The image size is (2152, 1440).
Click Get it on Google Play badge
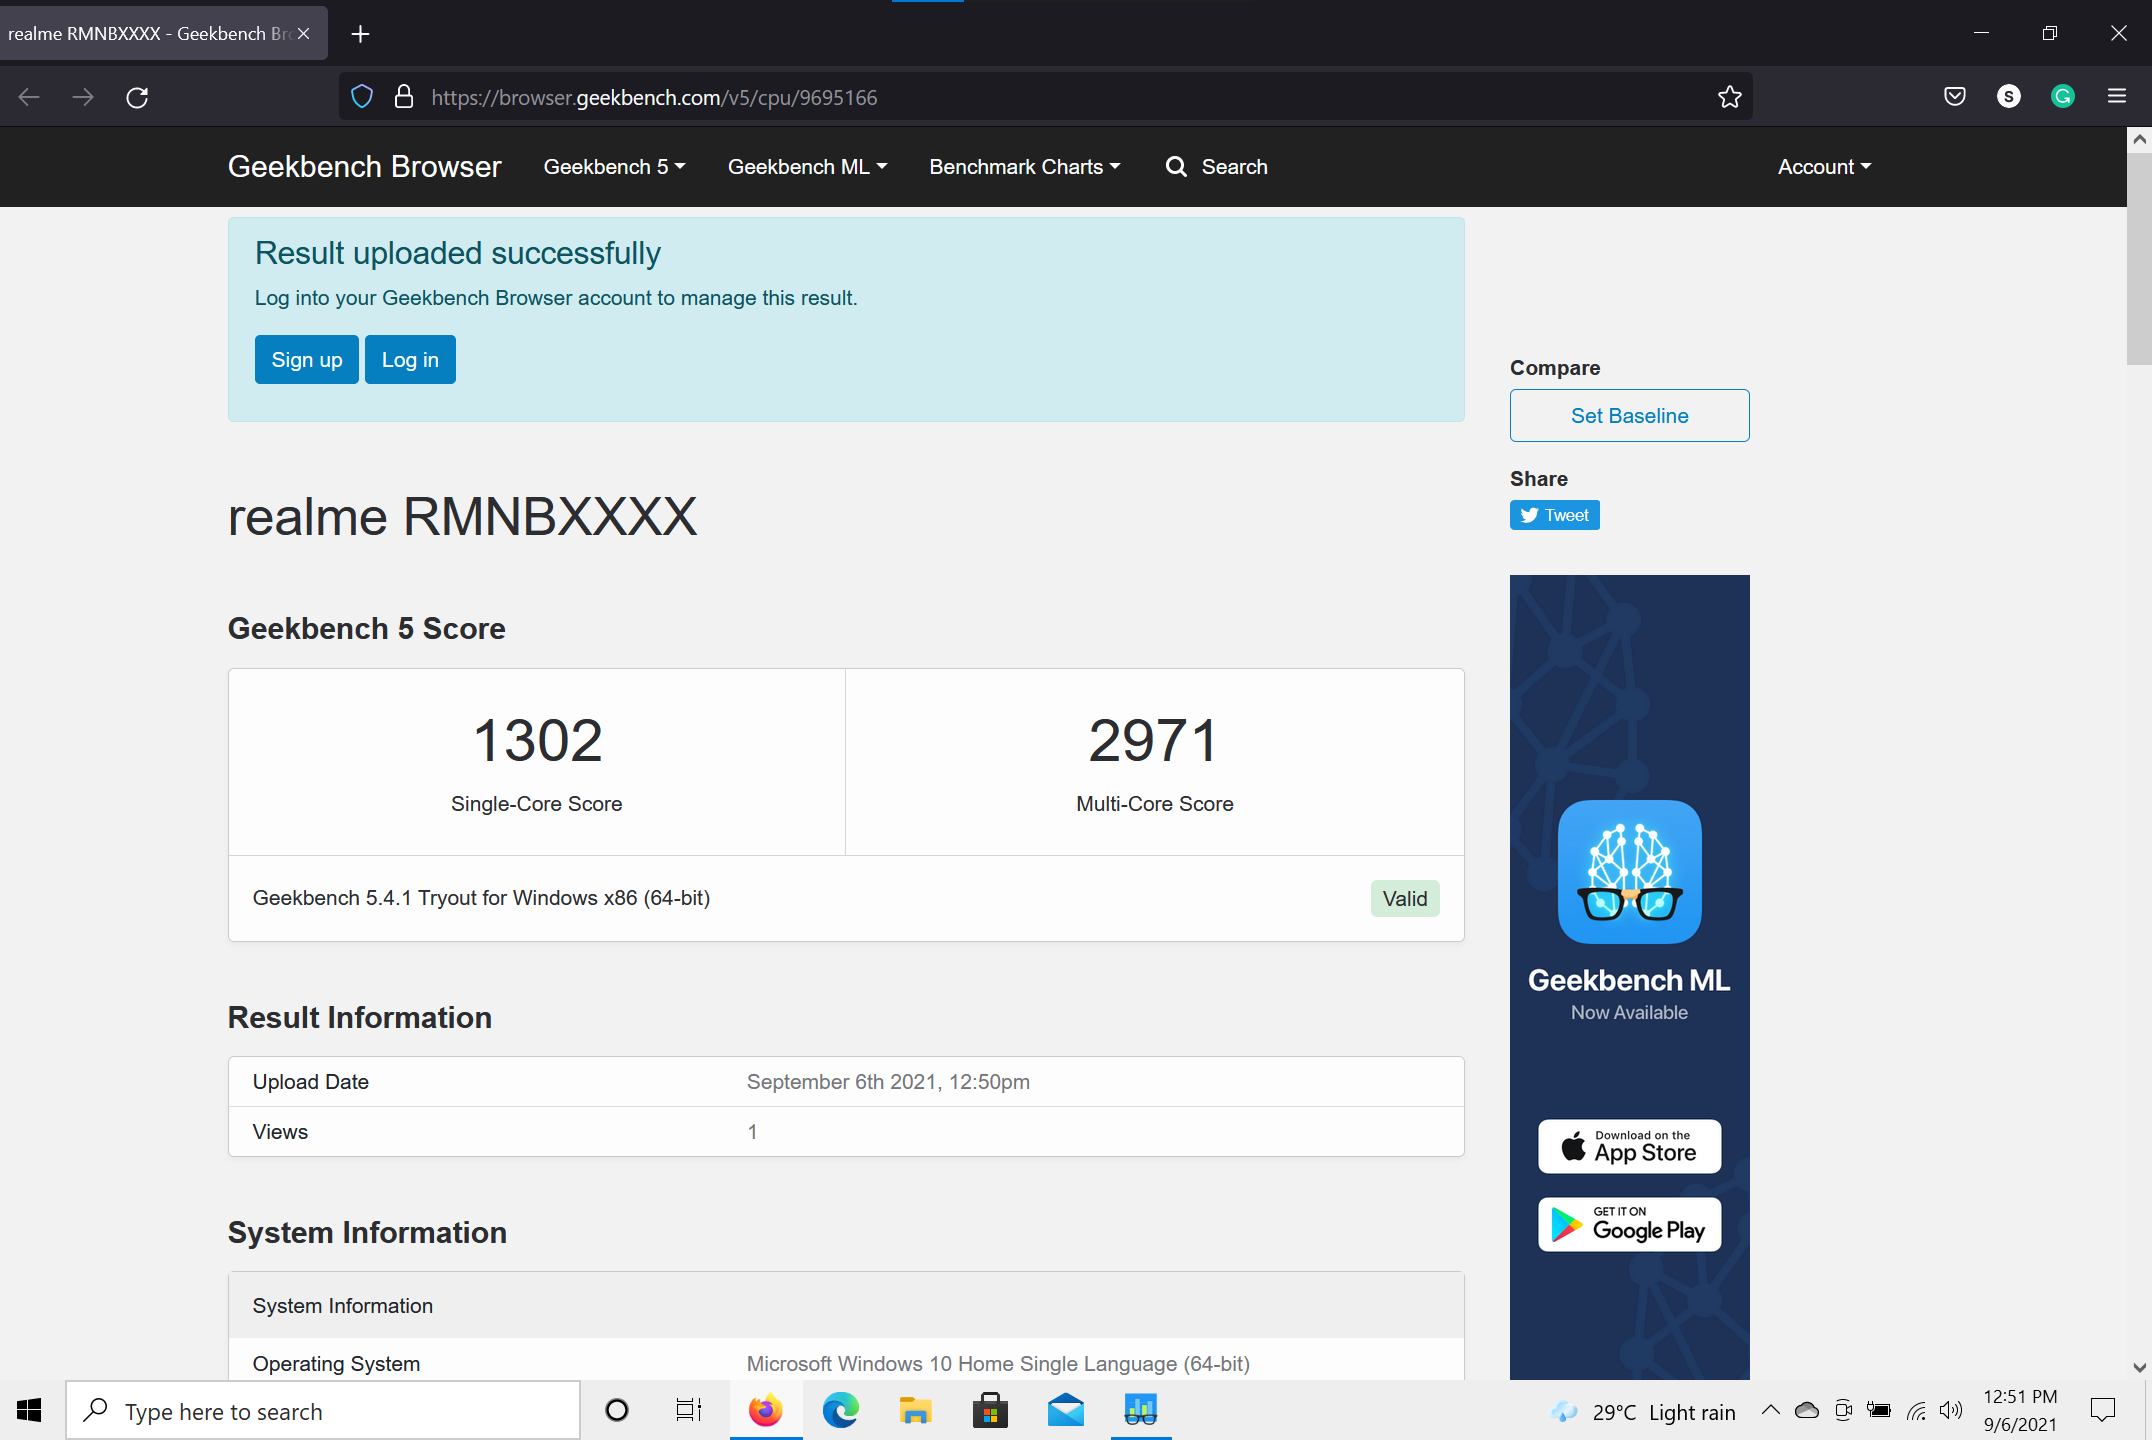pos(1630,1224)
